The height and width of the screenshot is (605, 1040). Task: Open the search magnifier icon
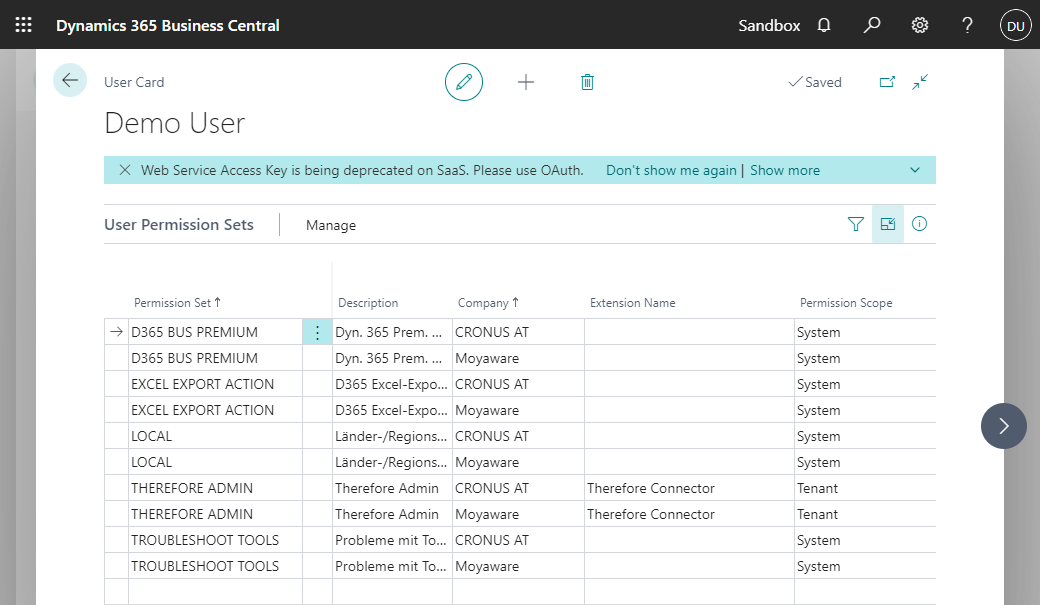tap(872, 25)
